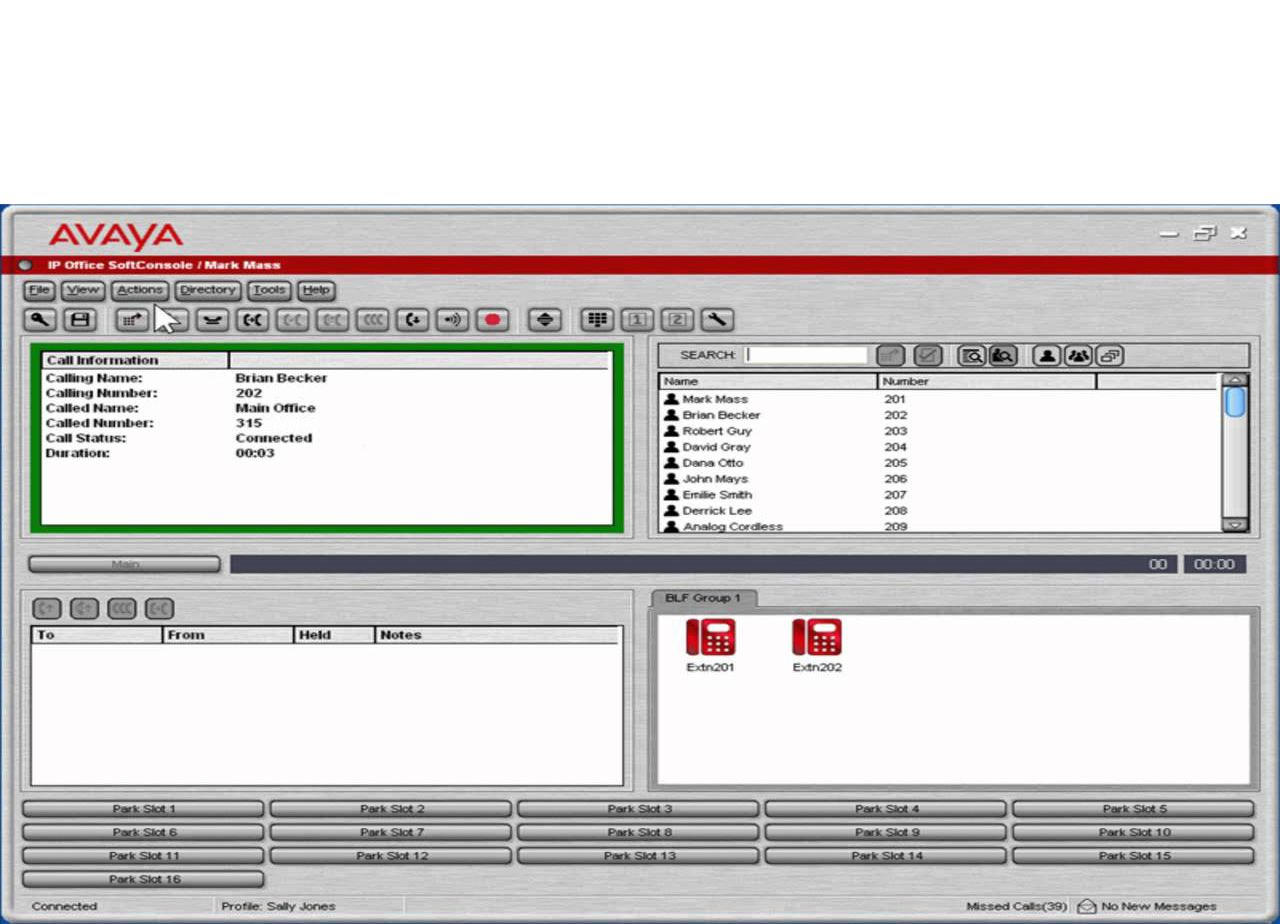Image resolution: width=1280 pixels, height=924 pixels.
Task: Select the BLF Group 1 tab
Action: click(703, 598)
